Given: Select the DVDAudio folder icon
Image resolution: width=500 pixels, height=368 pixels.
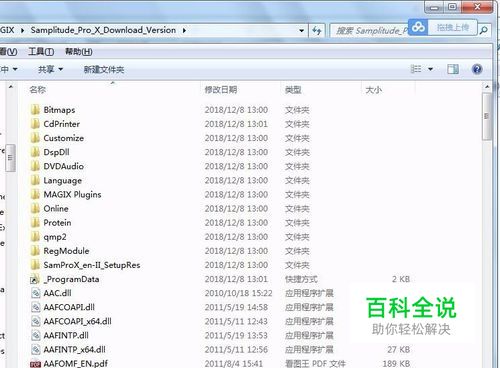Looking at the screenshot, I should (35, 166).
